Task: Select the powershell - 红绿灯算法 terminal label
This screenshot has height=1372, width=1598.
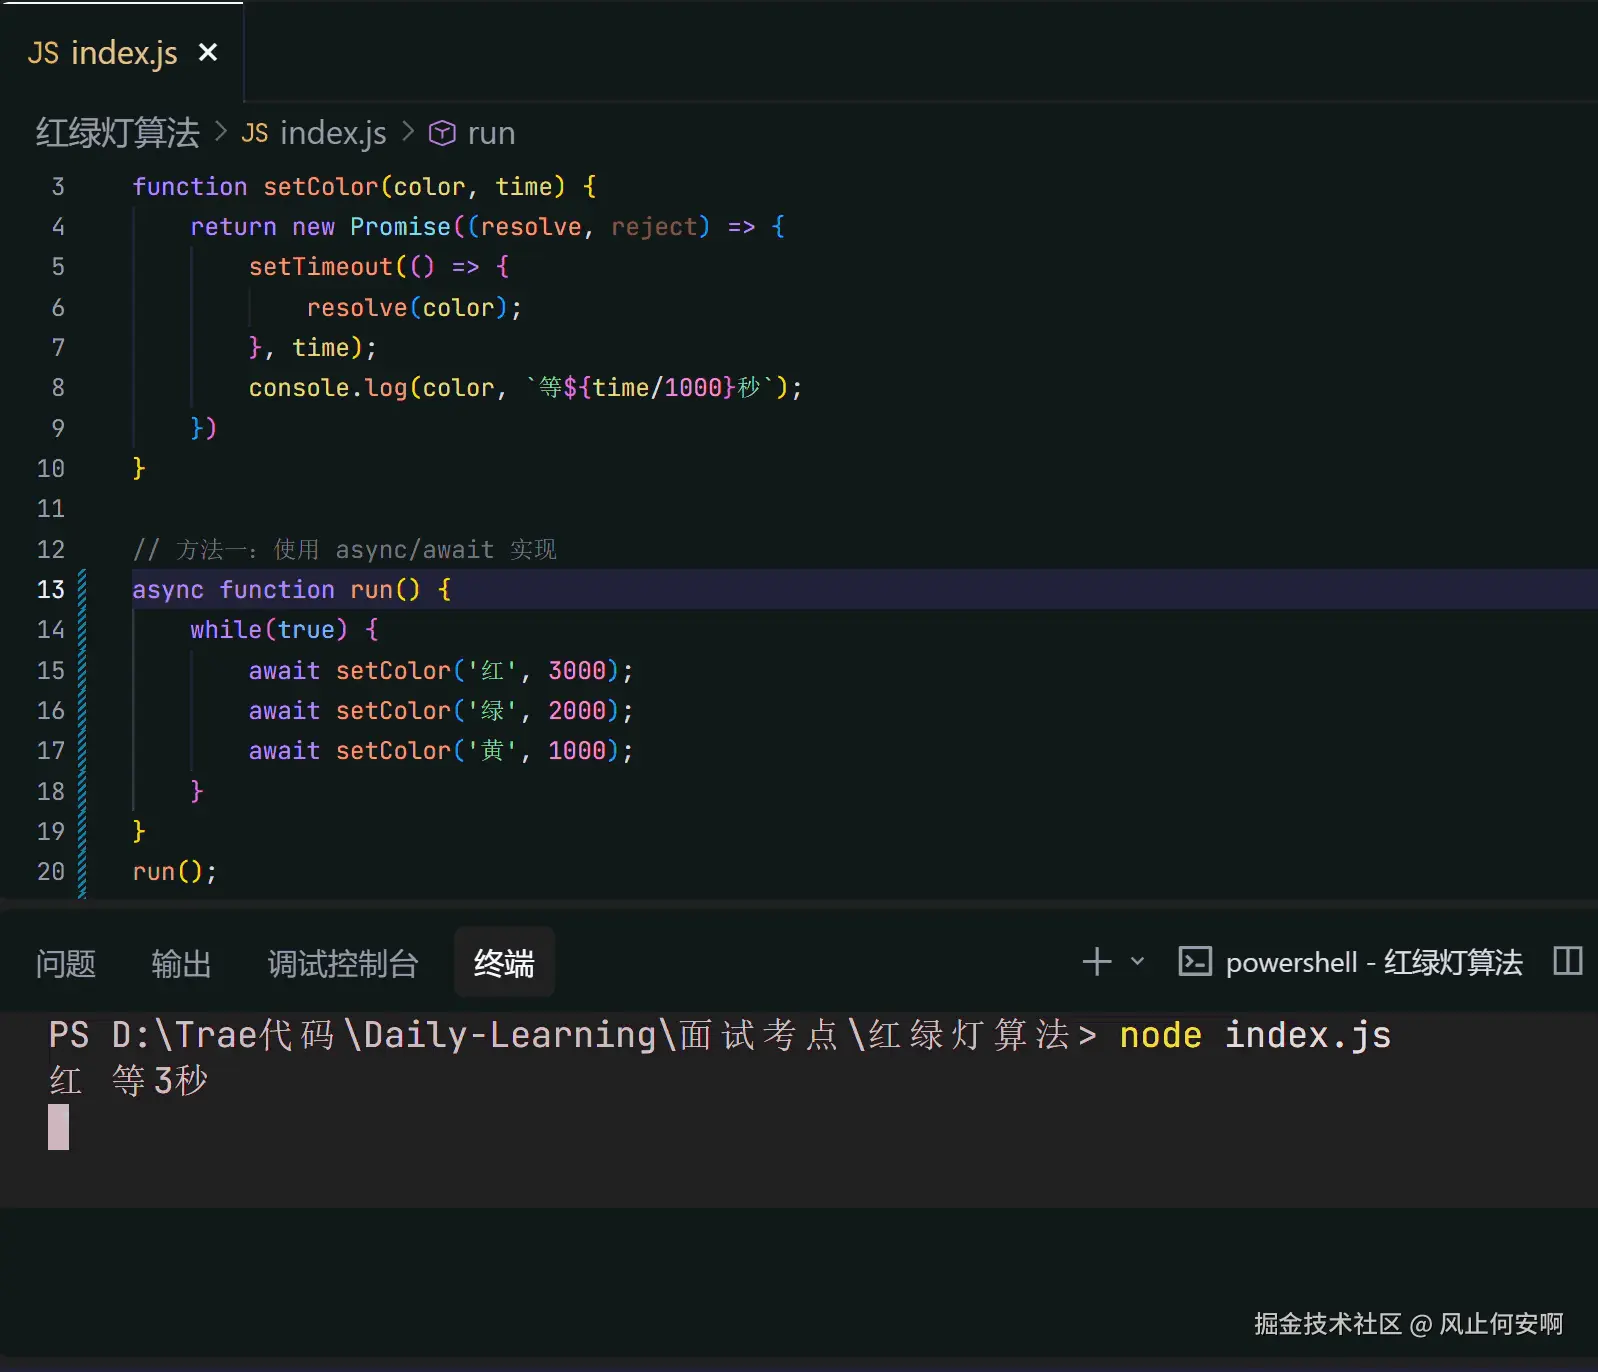Action: (1374, 962)
